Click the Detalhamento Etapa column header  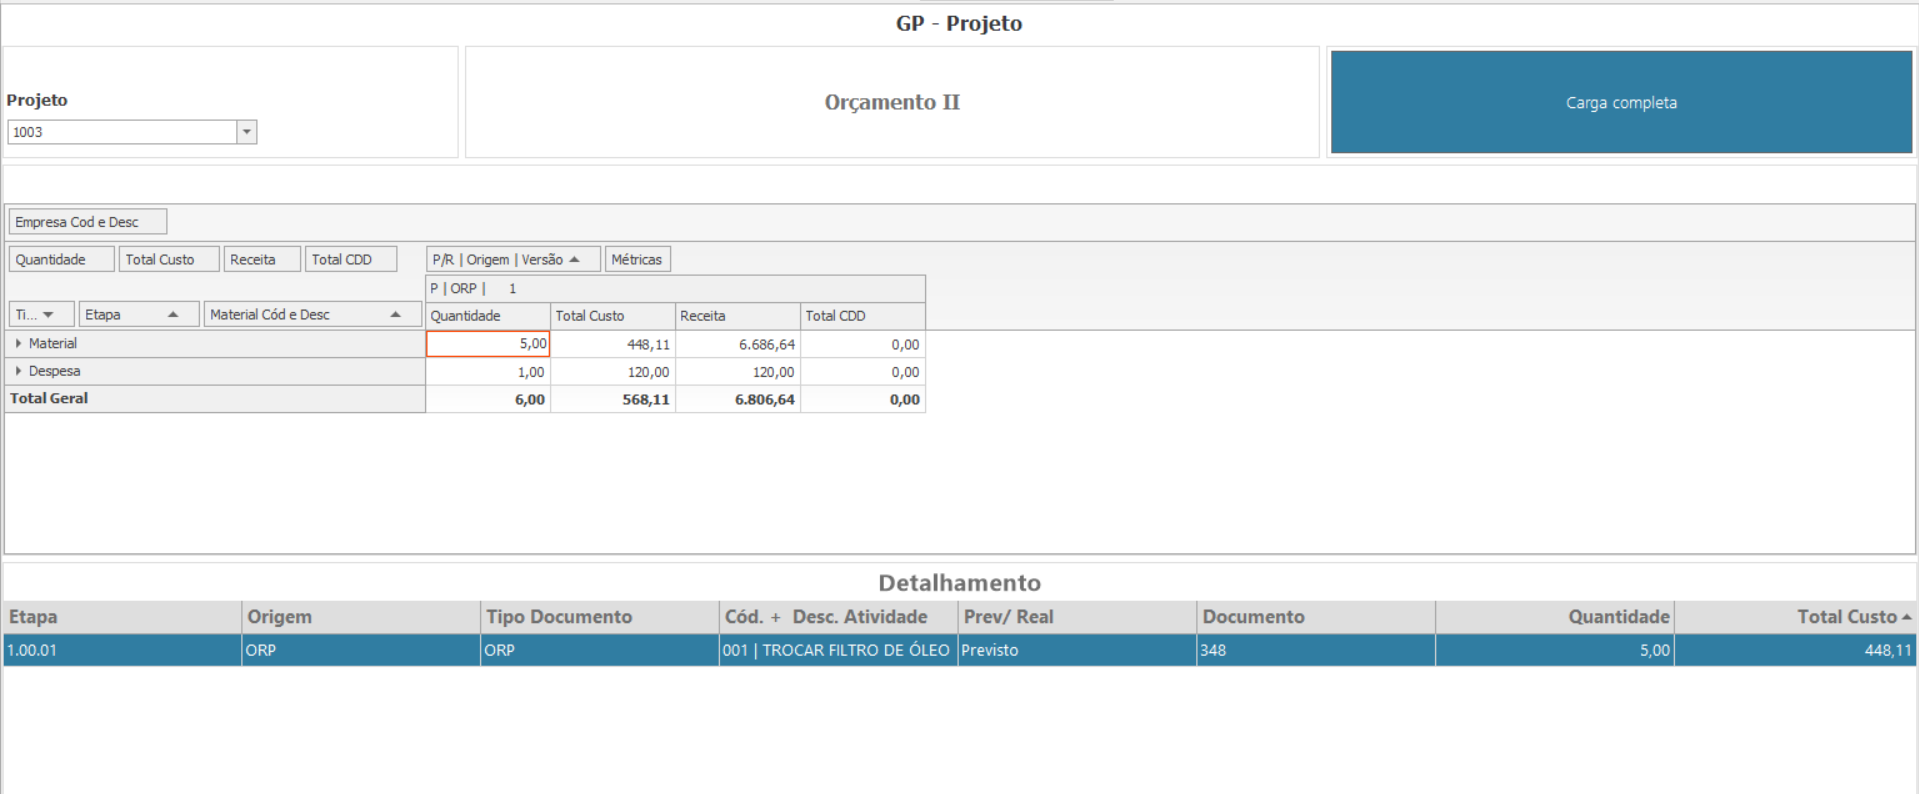coord(122,617)
